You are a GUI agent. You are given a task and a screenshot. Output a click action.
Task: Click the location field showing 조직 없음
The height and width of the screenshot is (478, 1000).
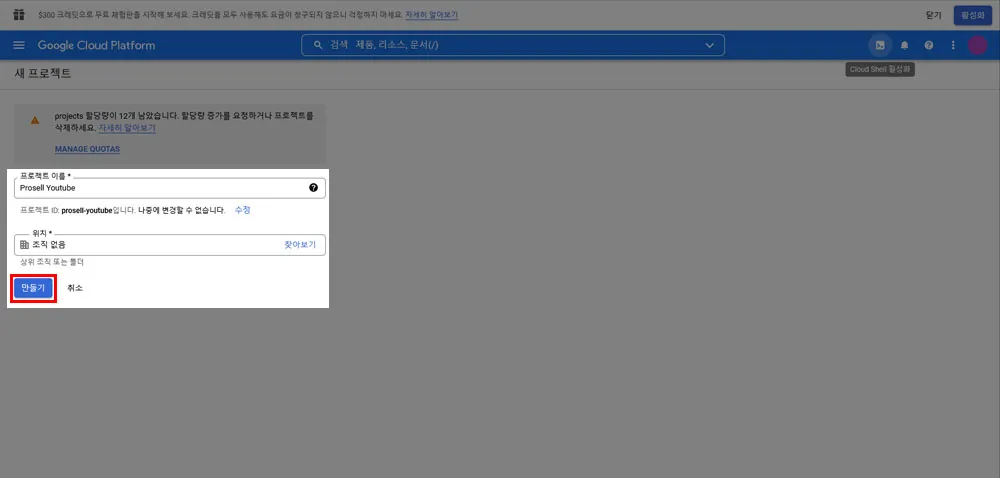tap(170, 245)
